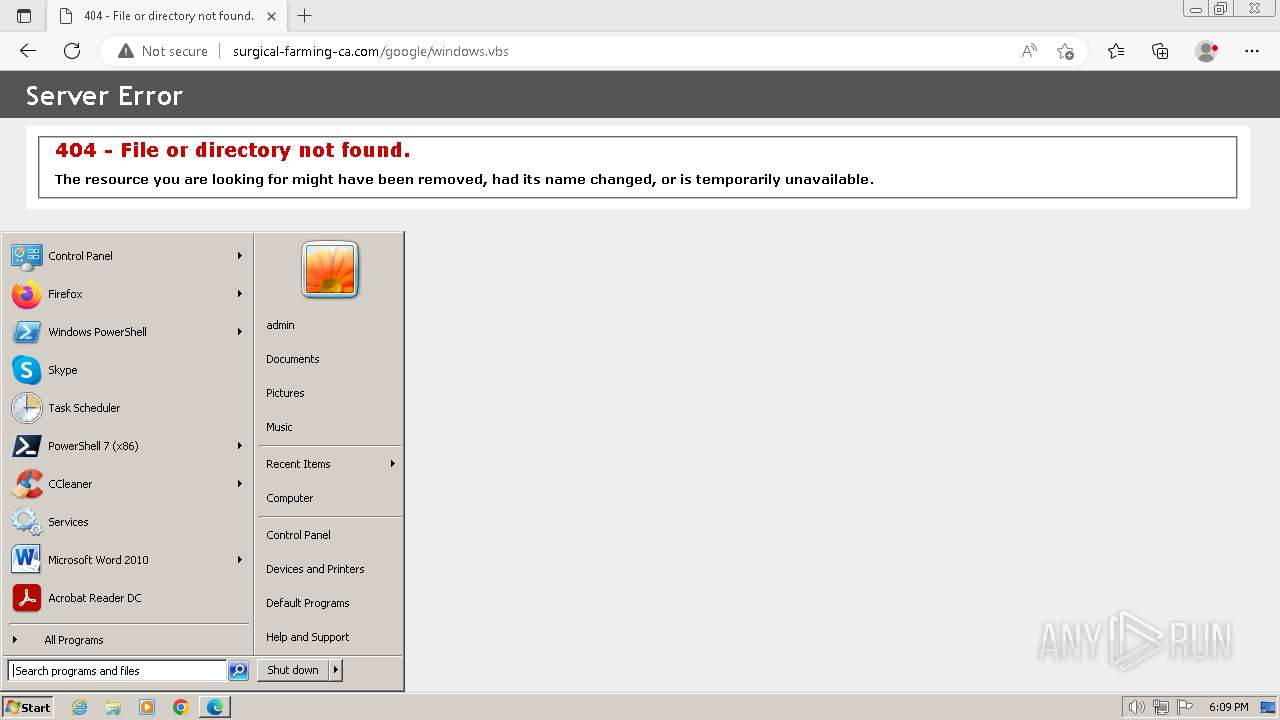Switch to Edge in taskbar
The height and width of the screenshot is (720, 1280).
215,707
